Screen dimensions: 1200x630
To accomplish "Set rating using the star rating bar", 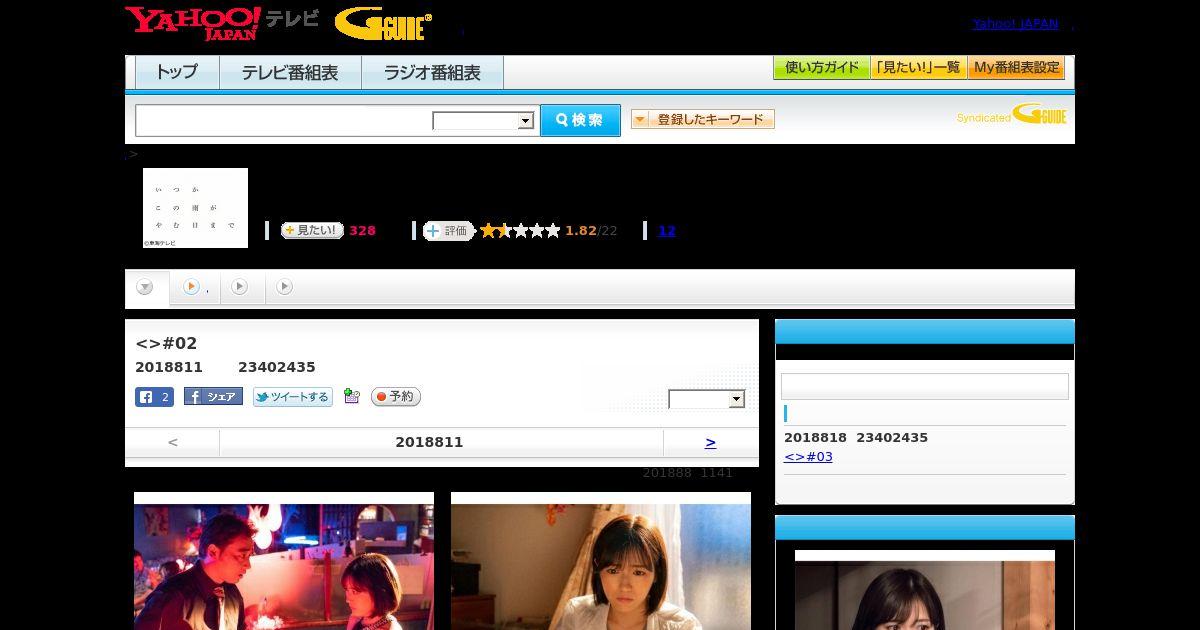I will coord(520,231).
